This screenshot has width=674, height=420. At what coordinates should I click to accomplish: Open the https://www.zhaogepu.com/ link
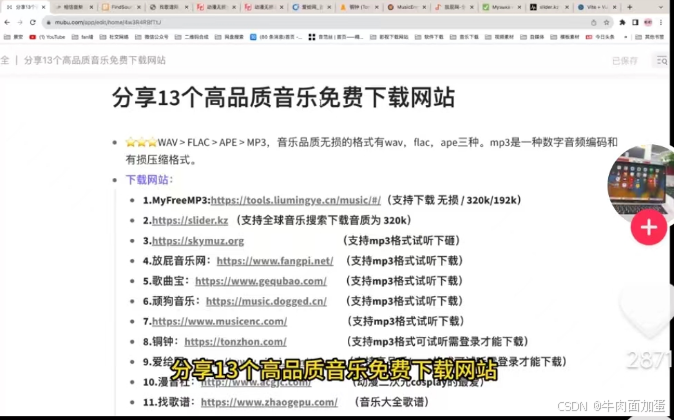270,402
